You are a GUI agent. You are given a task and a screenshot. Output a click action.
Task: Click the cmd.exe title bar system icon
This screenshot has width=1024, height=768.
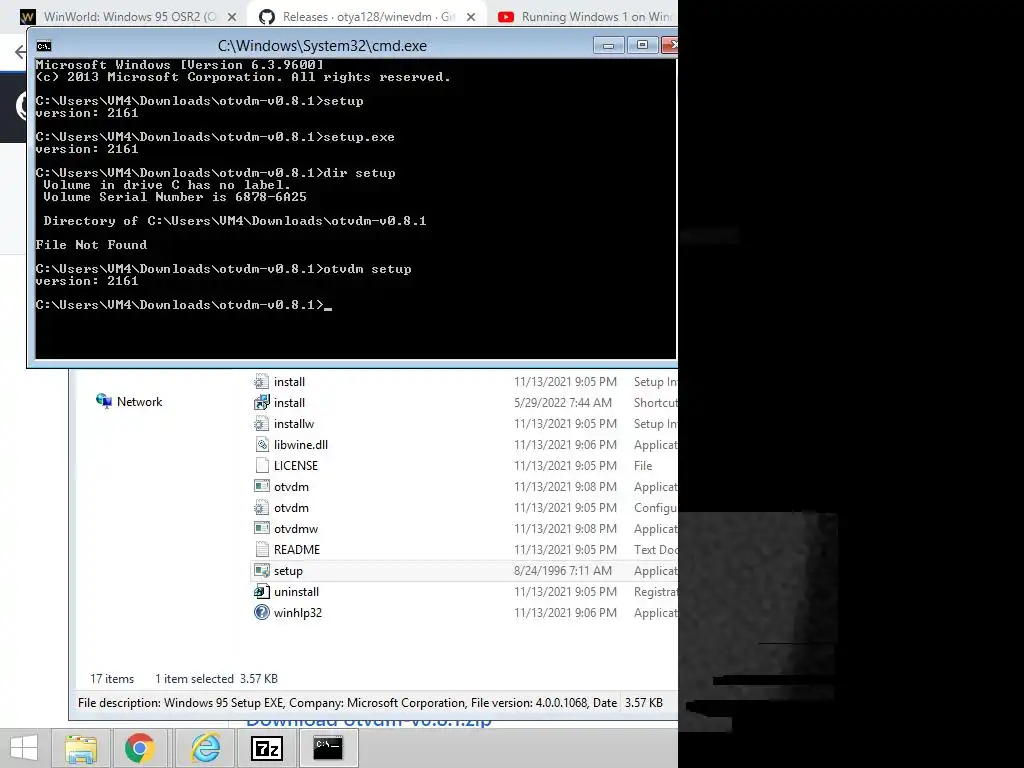tap(44, 46)
